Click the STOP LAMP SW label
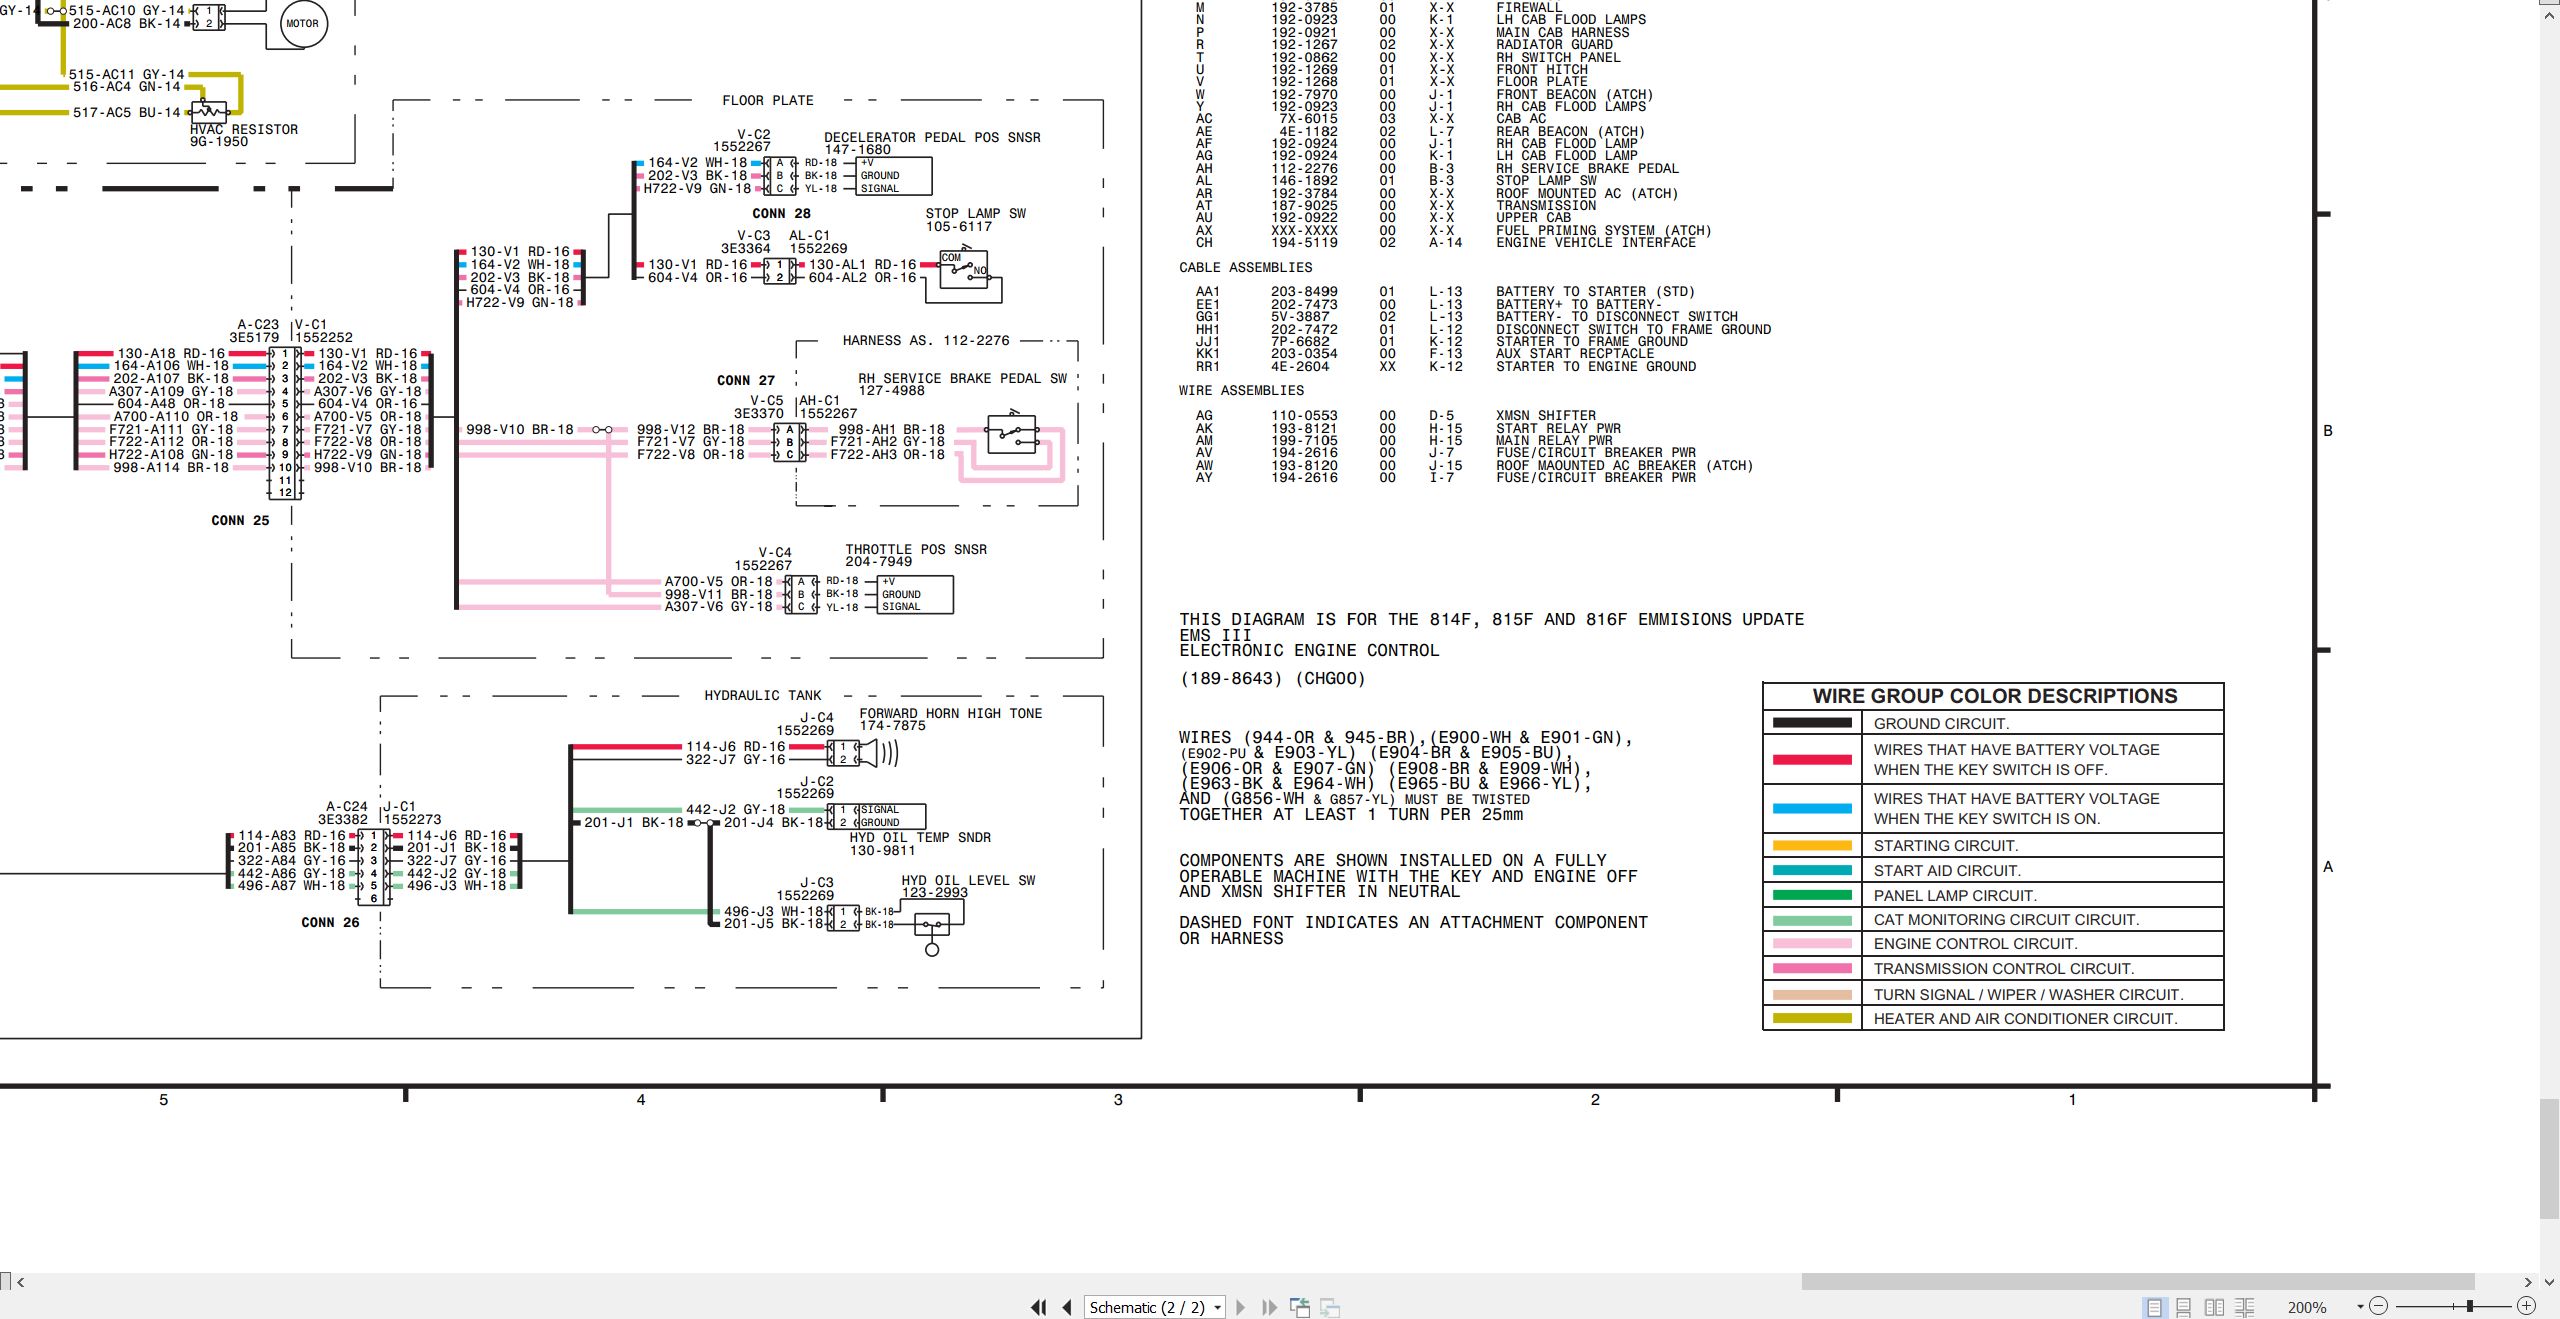Image resolution: width=2560 pixels, height=1319 pixels. [975, 213]
